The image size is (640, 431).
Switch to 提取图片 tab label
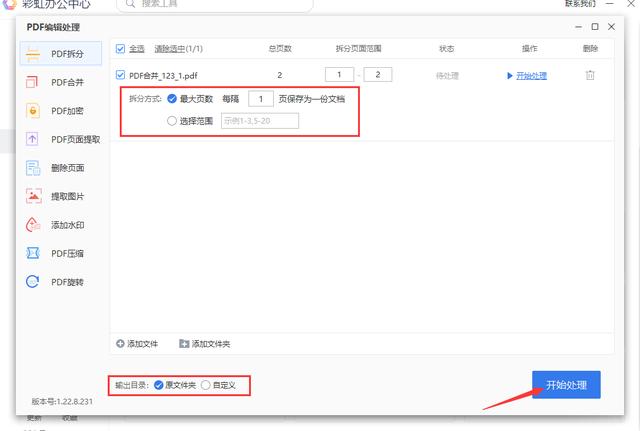point(67,197)
